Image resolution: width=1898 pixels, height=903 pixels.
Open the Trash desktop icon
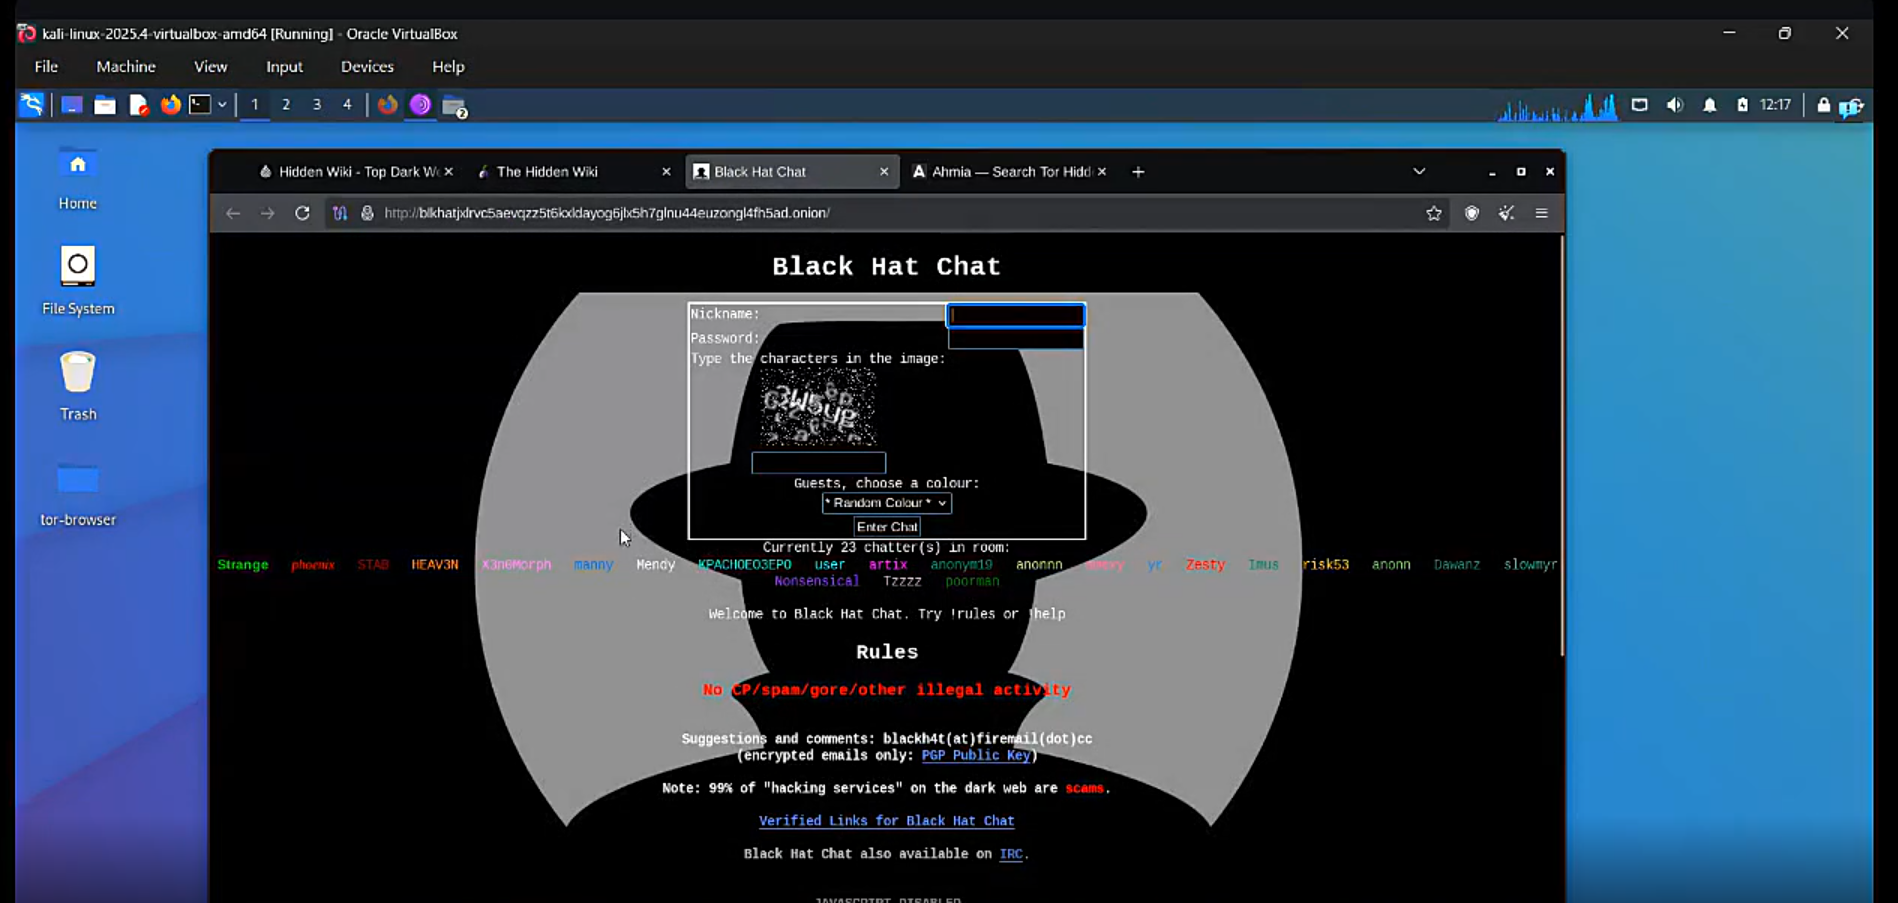(x=78, y=386)
